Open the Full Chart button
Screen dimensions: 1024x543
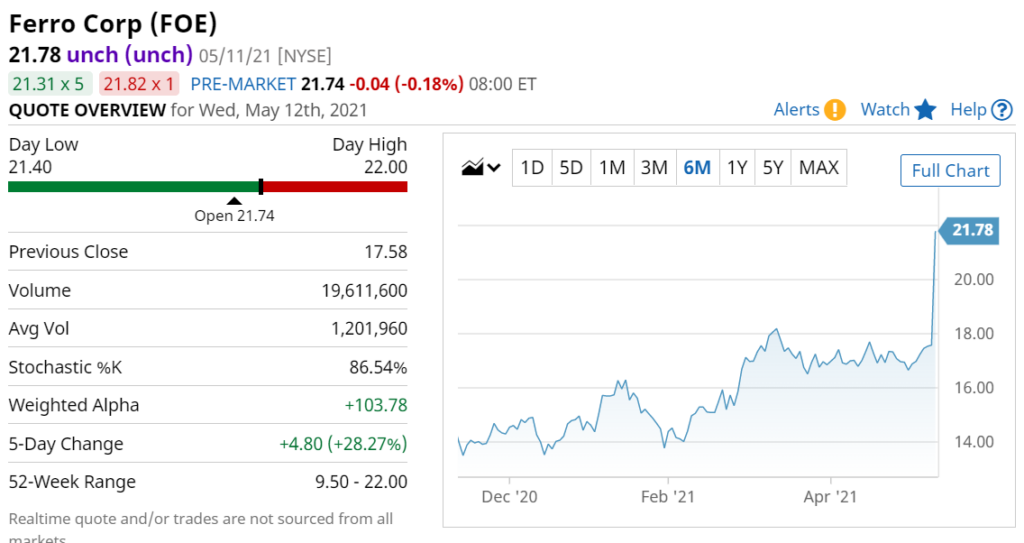tap(950, 171)
